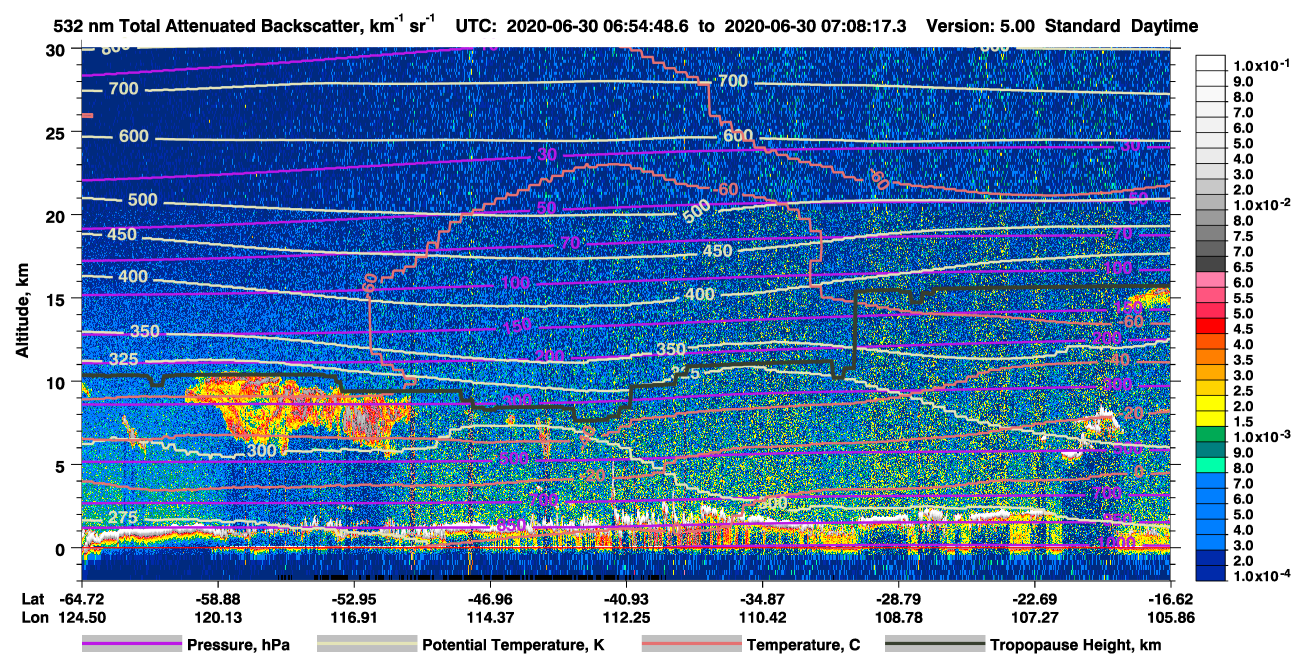The height and width of the screenshot is (667, 1300).
Task: Click the Version: 5.00 label
Action: click(981, 26)
